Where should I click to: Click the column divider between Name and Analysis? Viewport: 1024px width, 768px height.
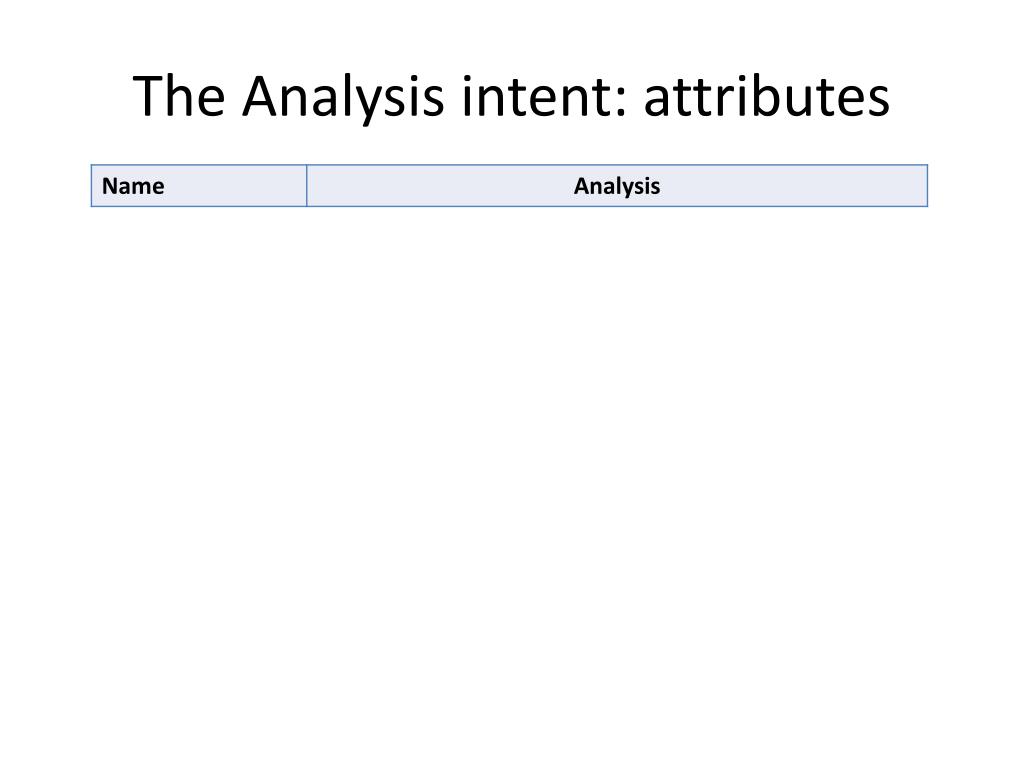tap(306, 186)
